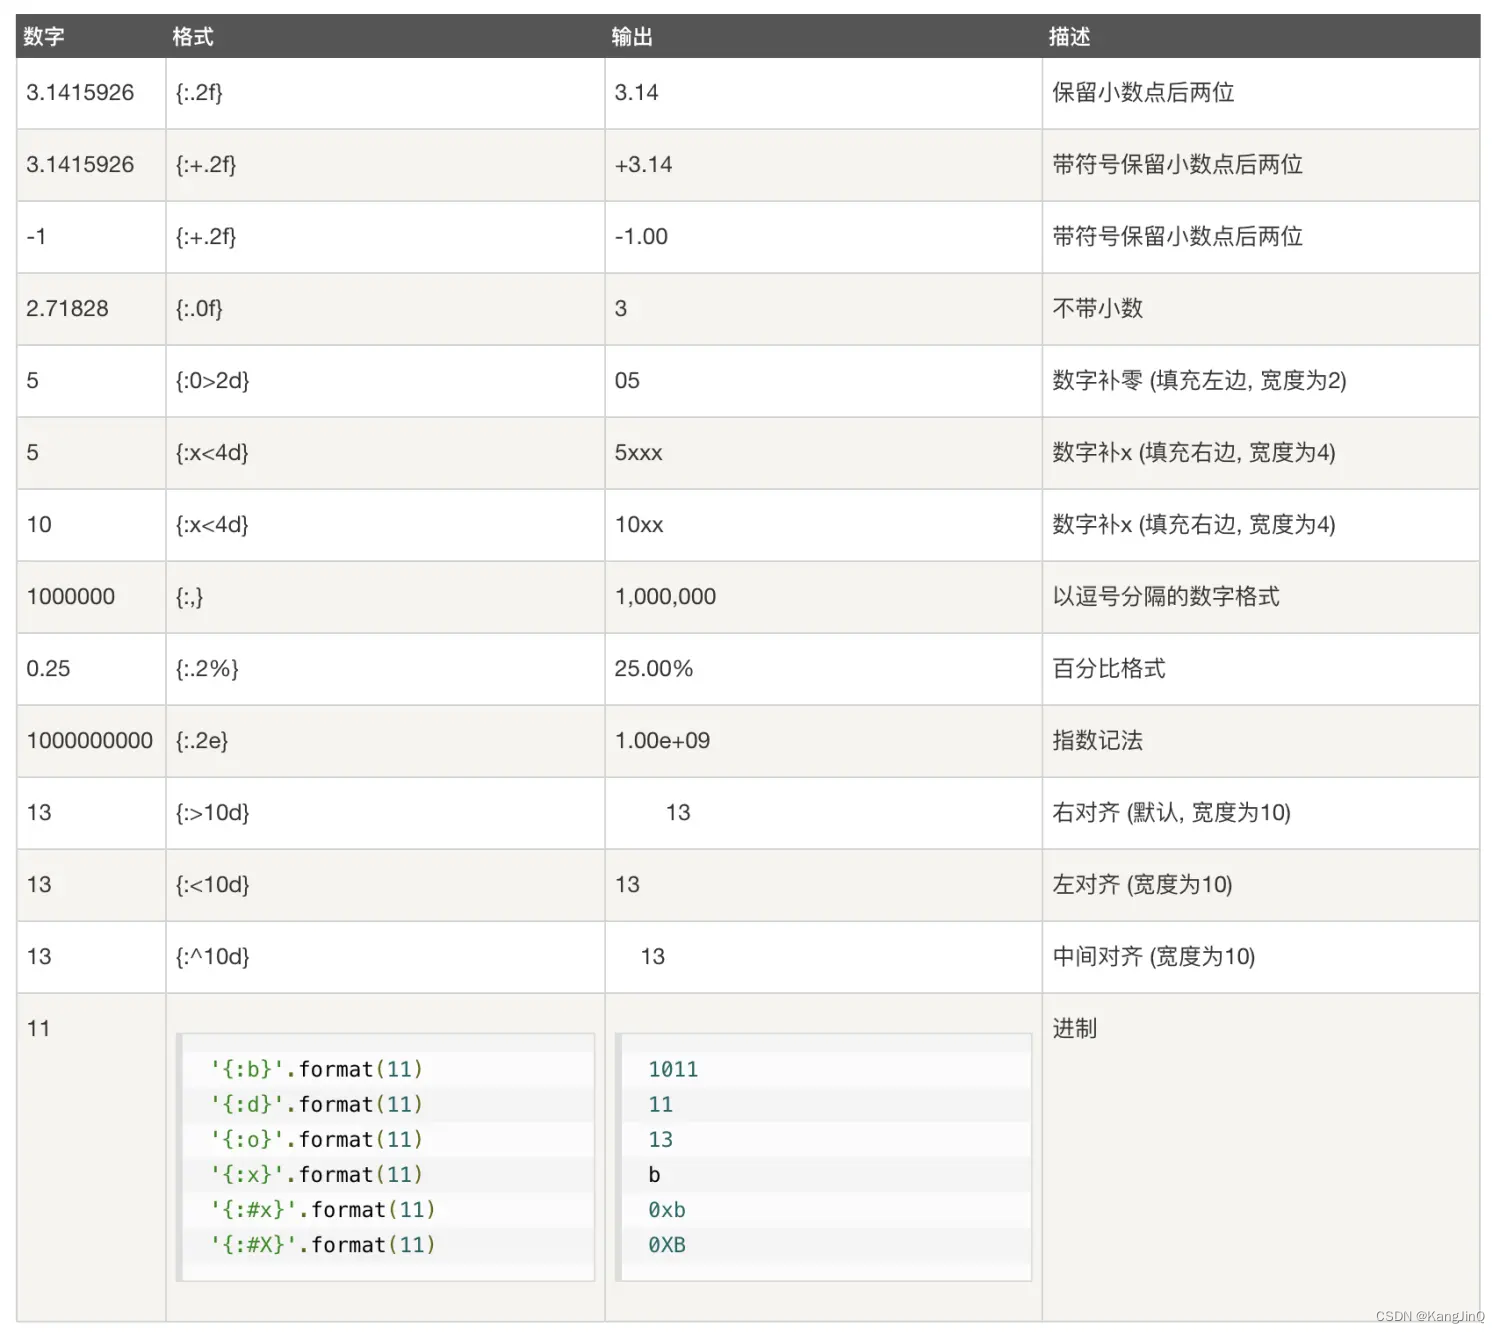This screenshot has height=1333, width=1500.
Task: Click the 输出 column header
Action: click(x=632, y=37)
